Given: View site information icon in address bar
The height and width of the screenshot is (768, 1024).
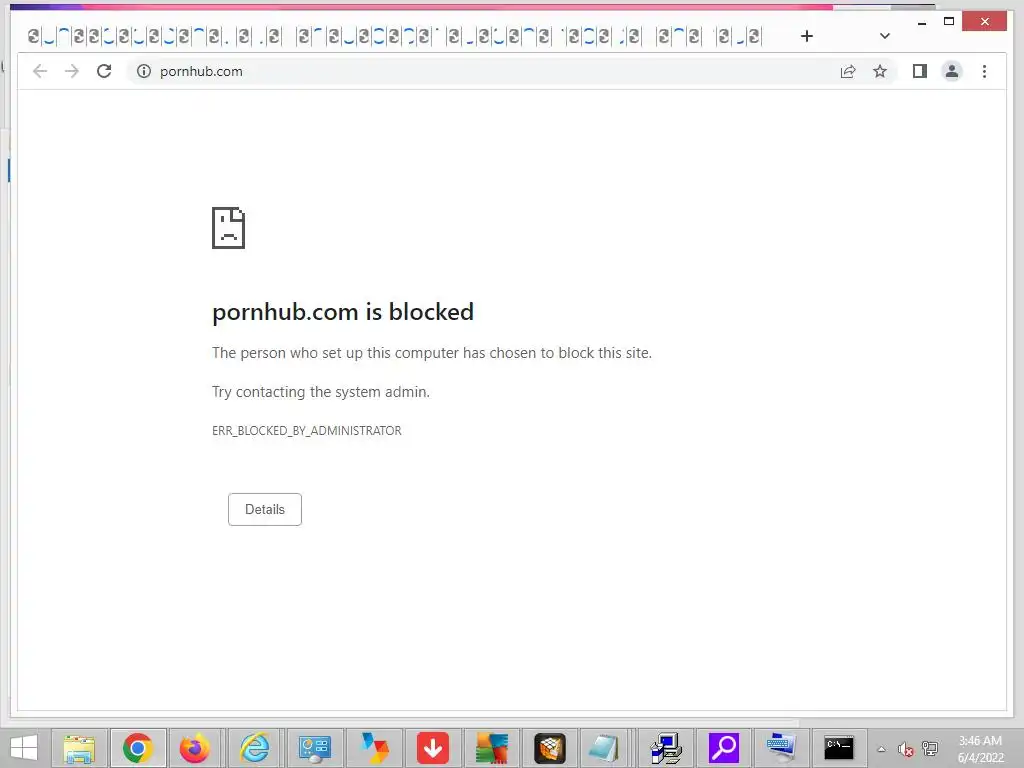Looking at the screenshot, I should [144, 71].
